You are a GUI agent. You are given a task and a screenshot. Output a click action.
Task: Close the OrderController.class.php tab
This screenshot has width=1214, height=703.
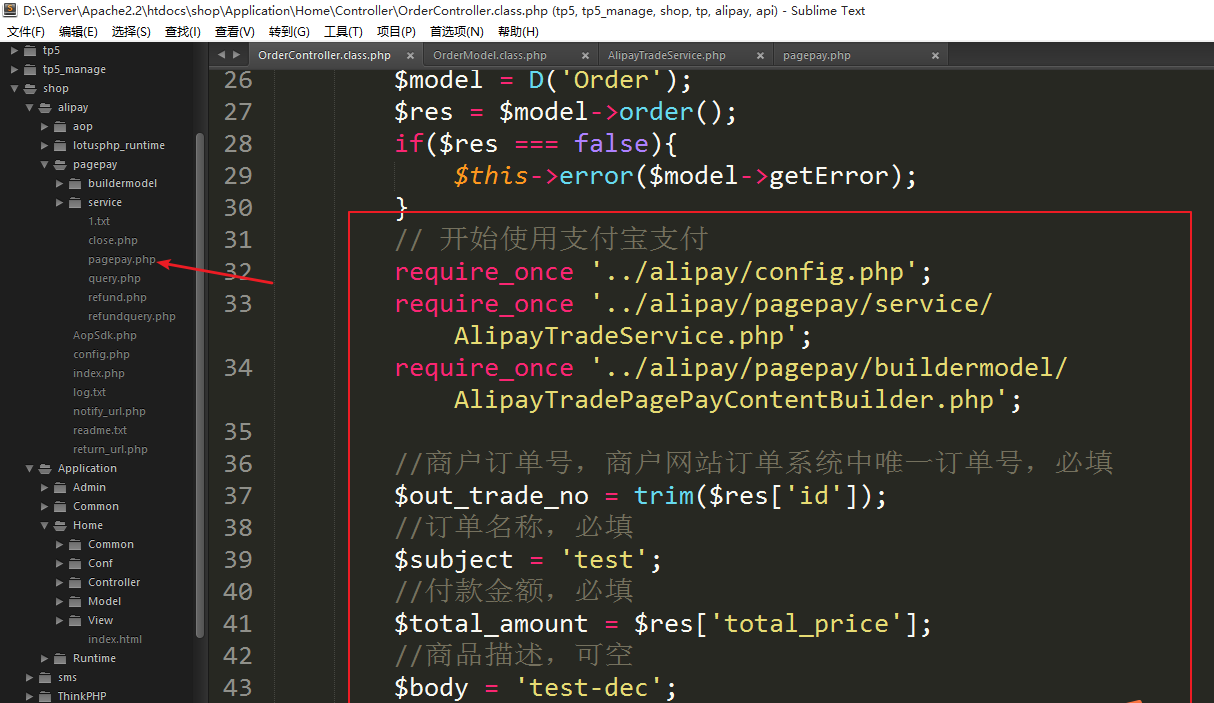point(409,55)
